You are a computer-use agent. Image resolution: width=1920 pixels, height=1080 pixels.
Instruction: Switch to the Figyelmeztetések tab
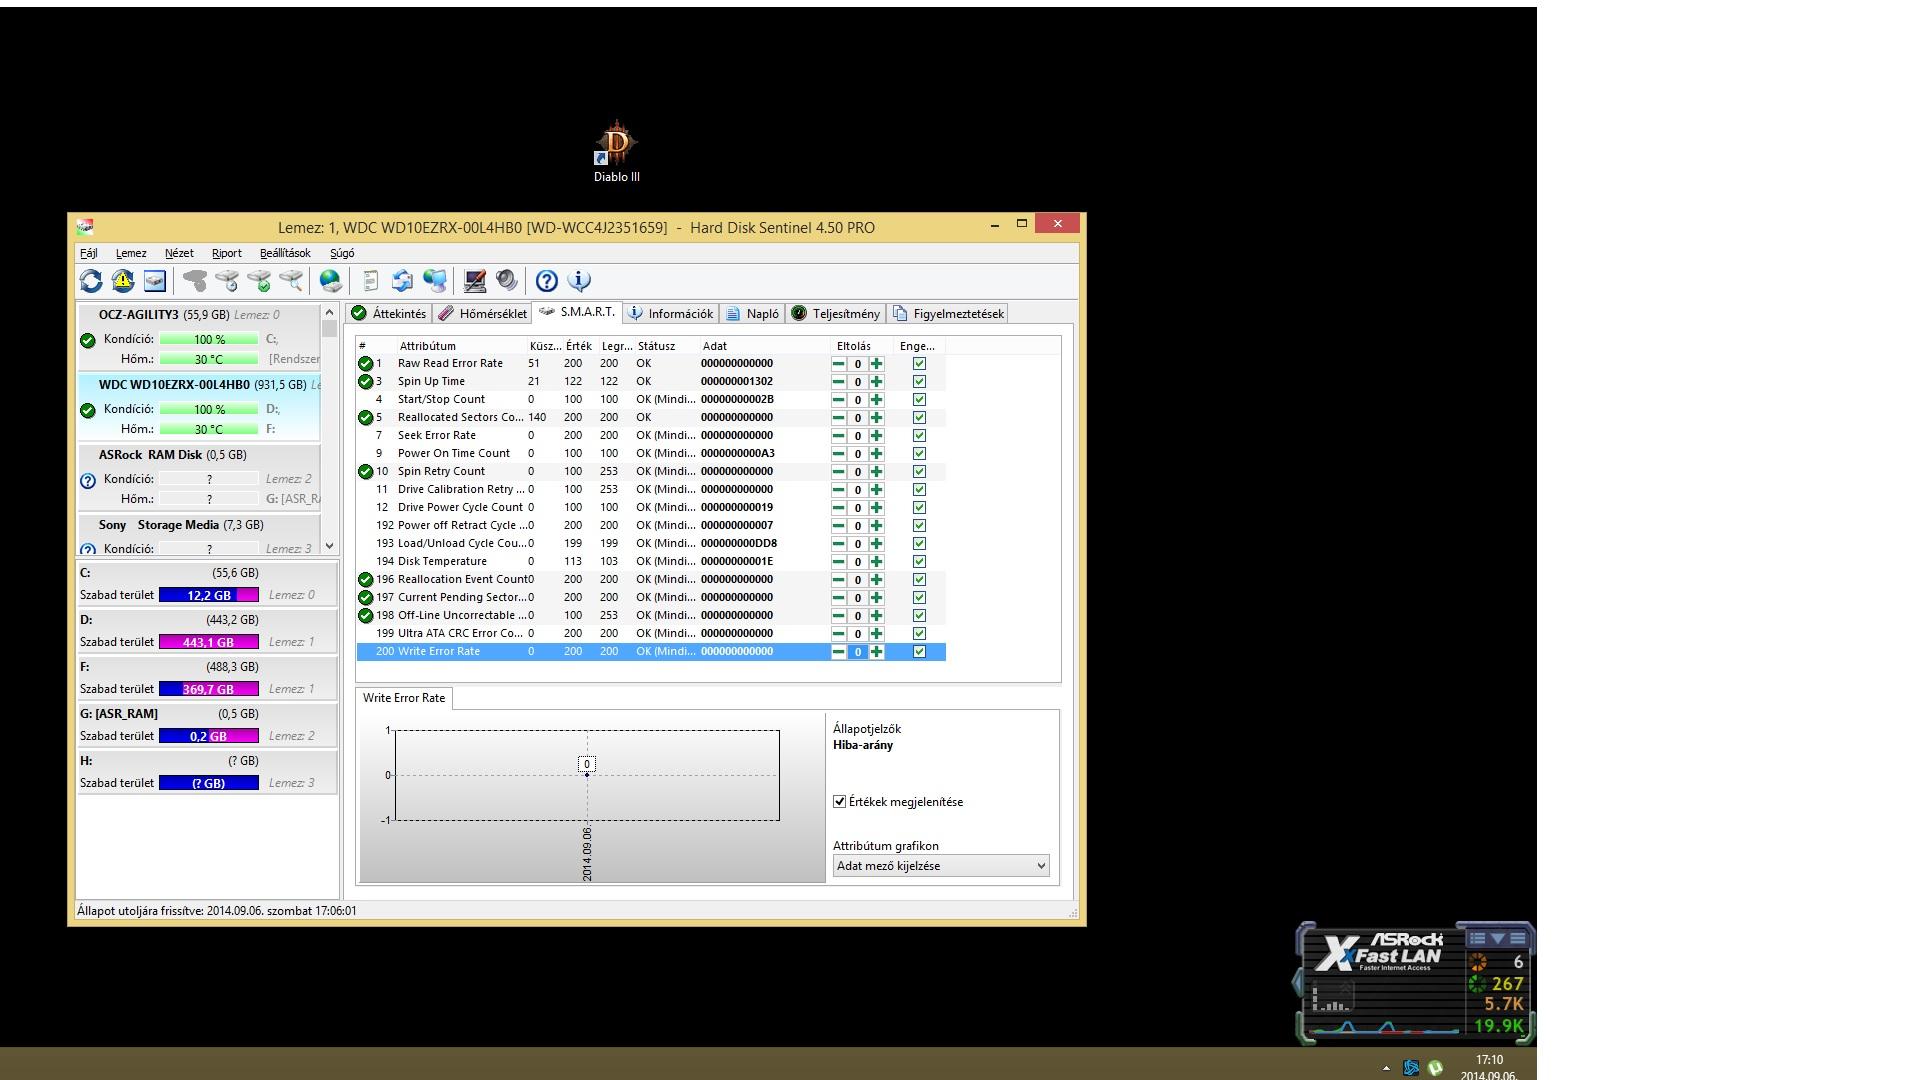[x=948, y=314]
